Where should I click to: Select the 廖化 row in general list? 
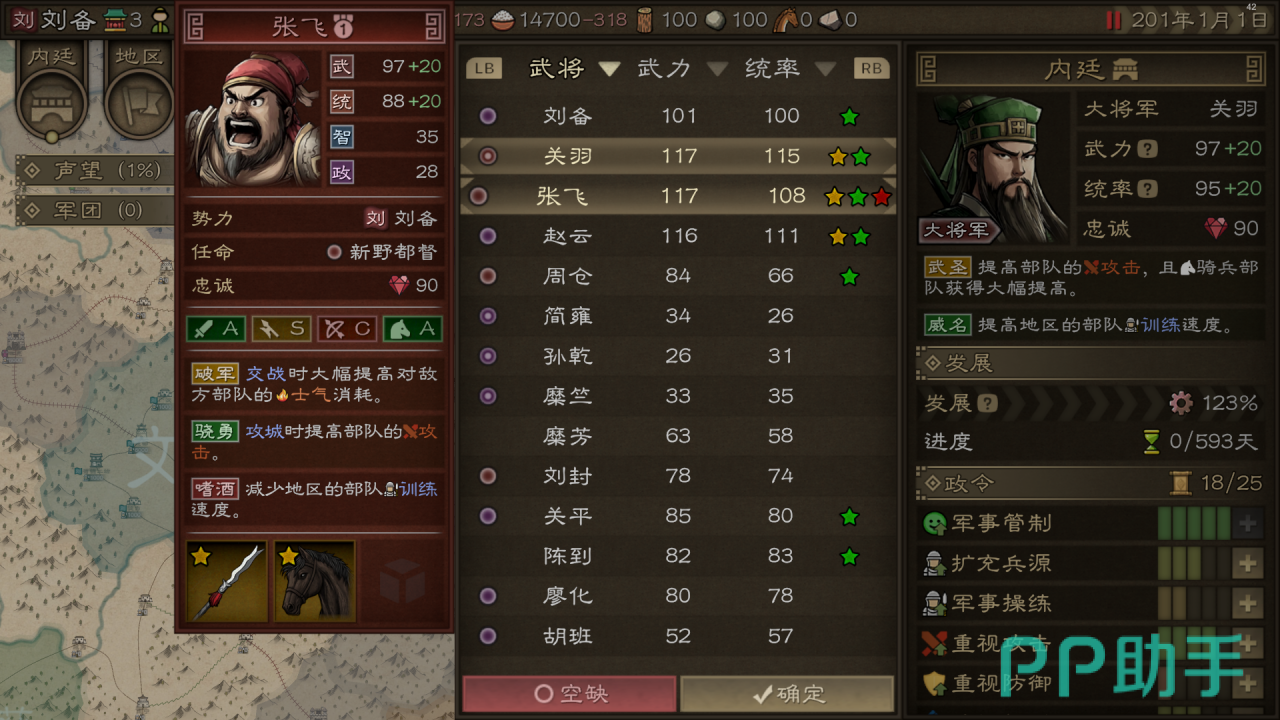click(x=678, y=596)
